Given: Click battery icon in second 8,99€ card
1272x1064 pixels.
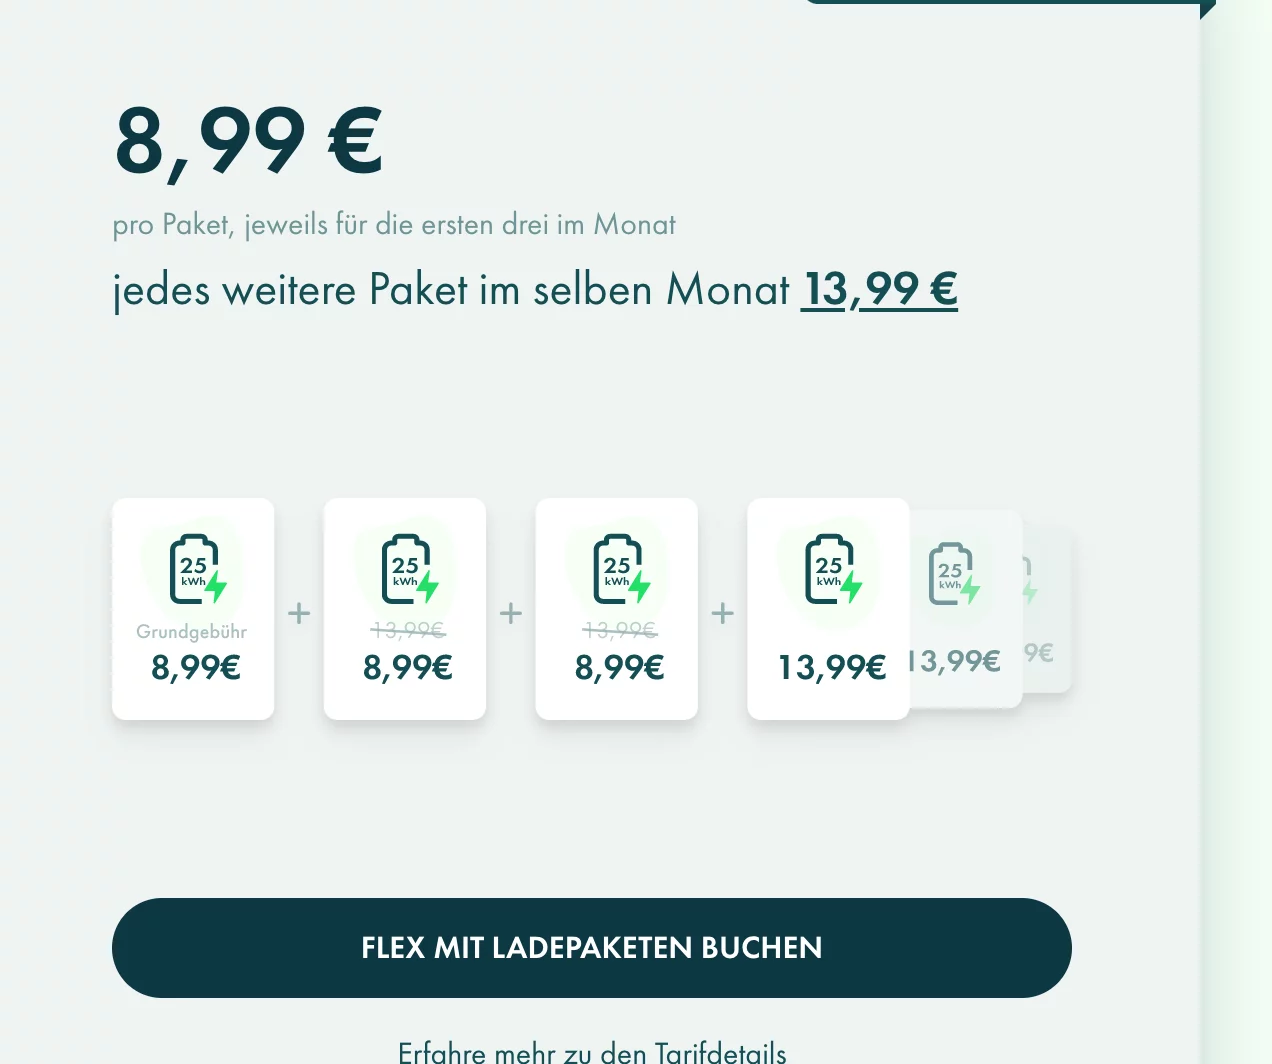Looking at the screenshot, I should coord(410,569).
